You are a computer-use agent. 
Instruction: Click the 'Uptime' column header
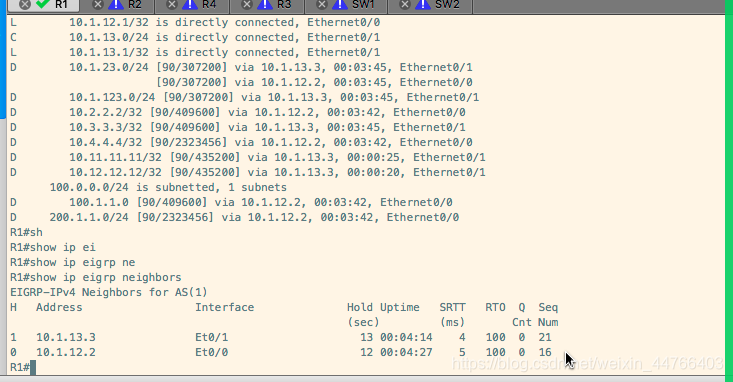(x=400, y=307)
